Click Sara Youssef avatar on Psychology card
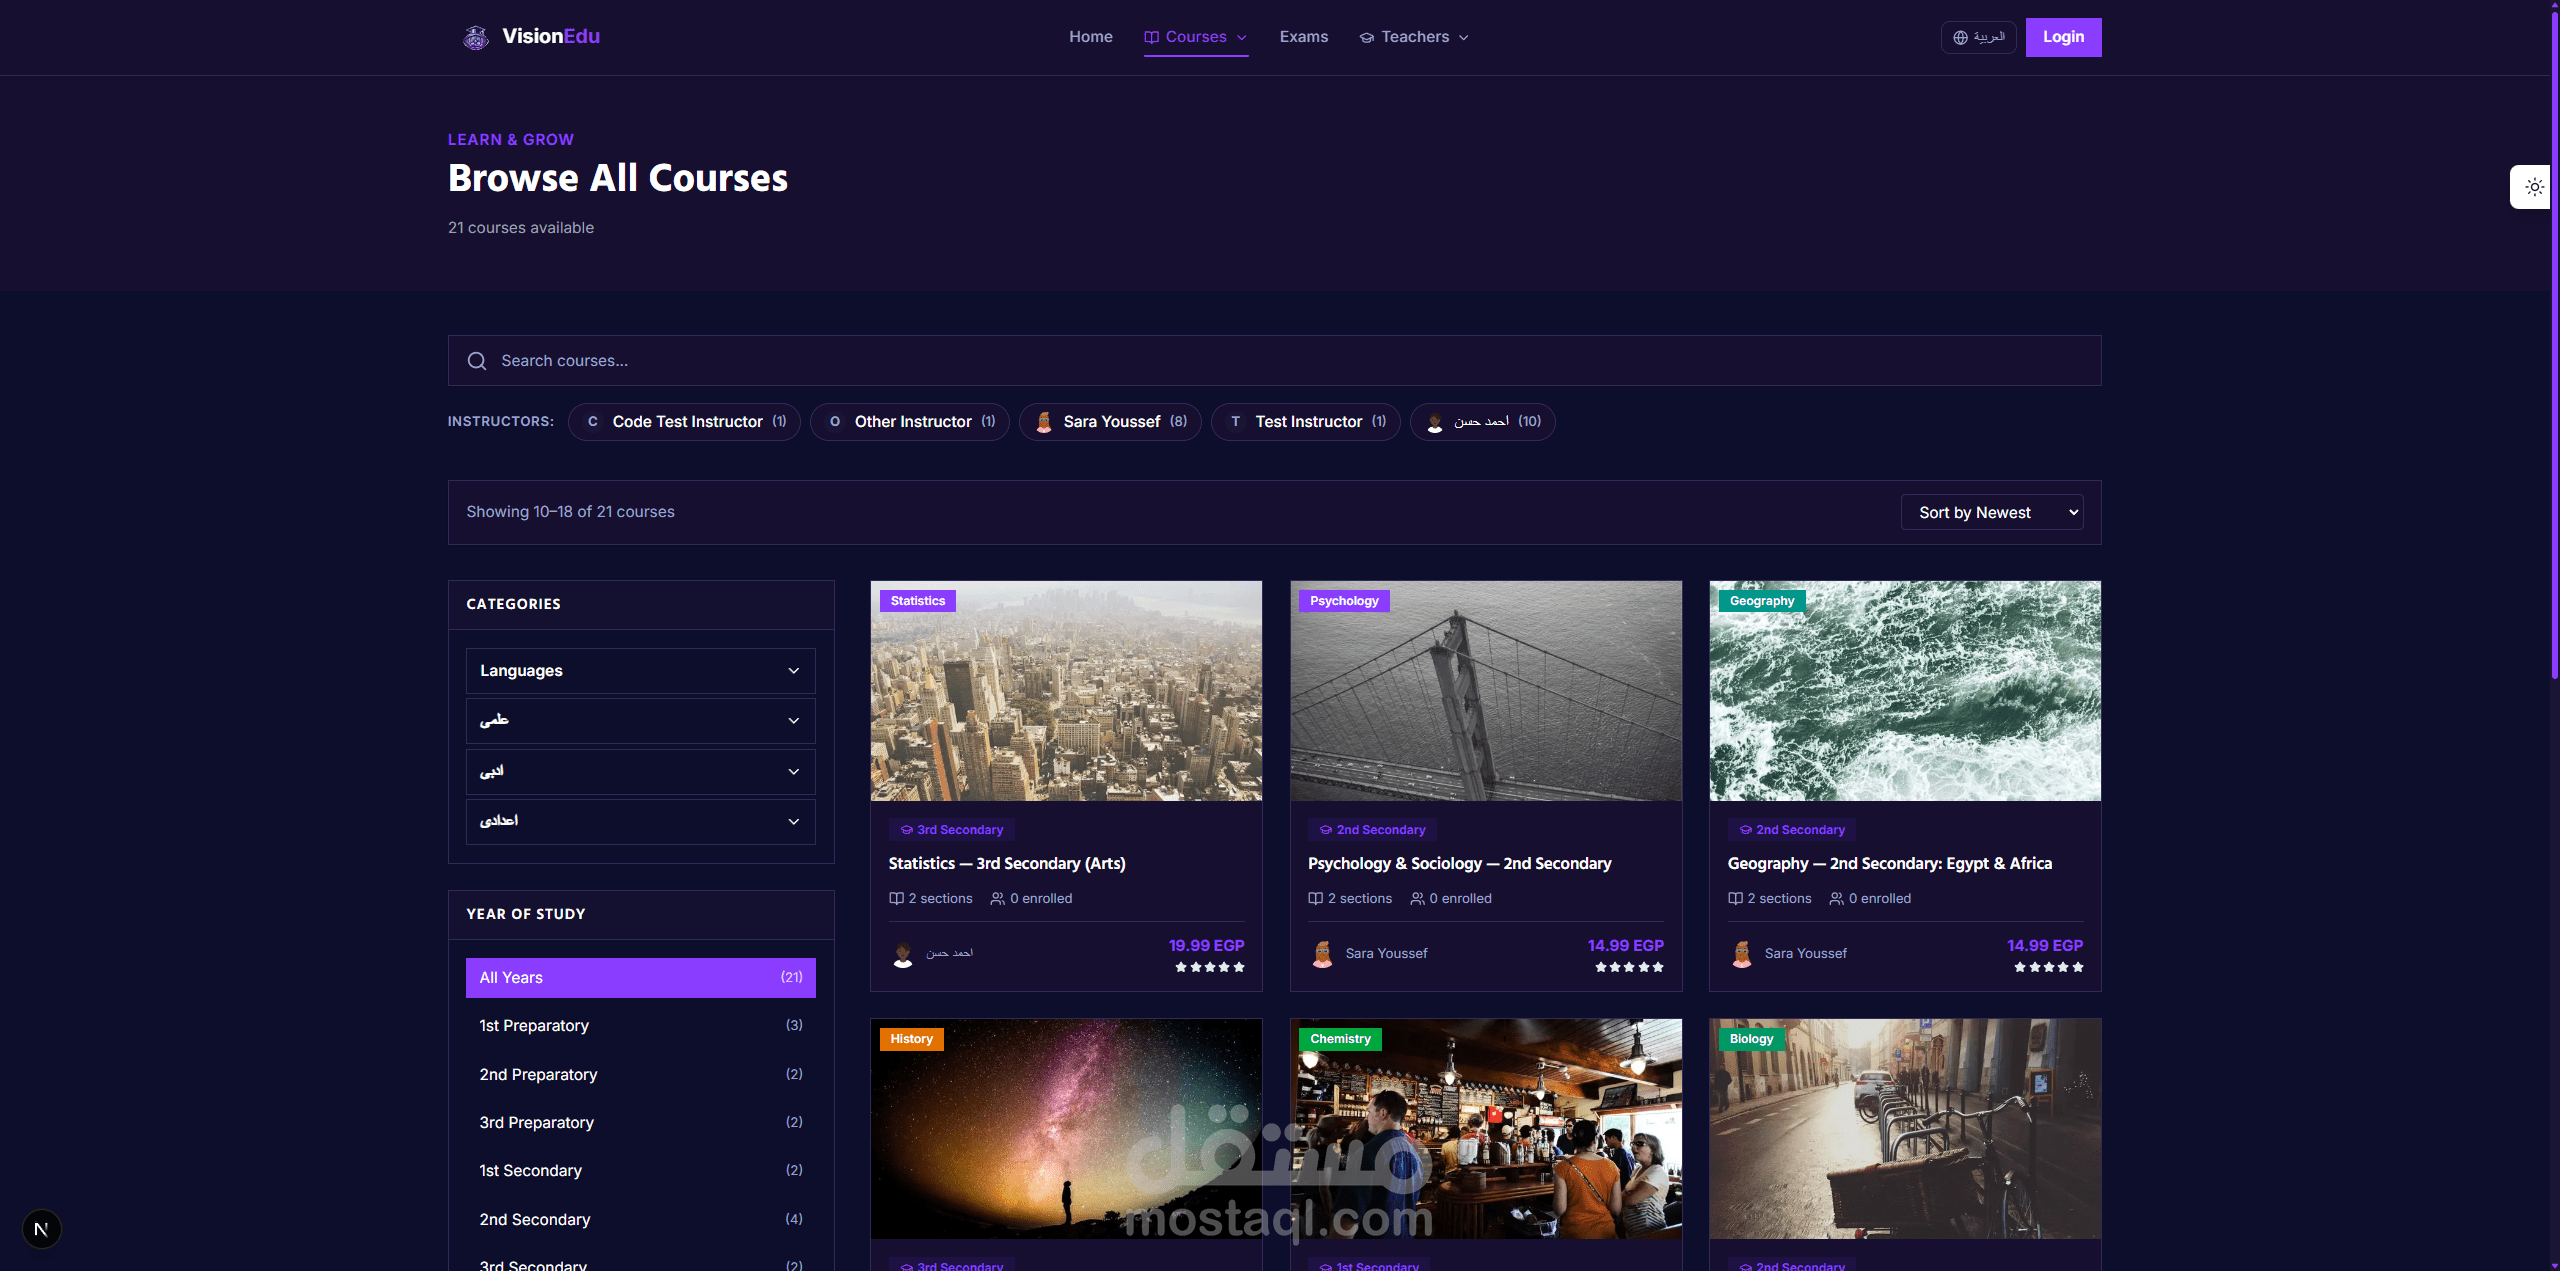Image resolution: width=2560 pixels, height=1271 pixels. (x=1322, y=954)
